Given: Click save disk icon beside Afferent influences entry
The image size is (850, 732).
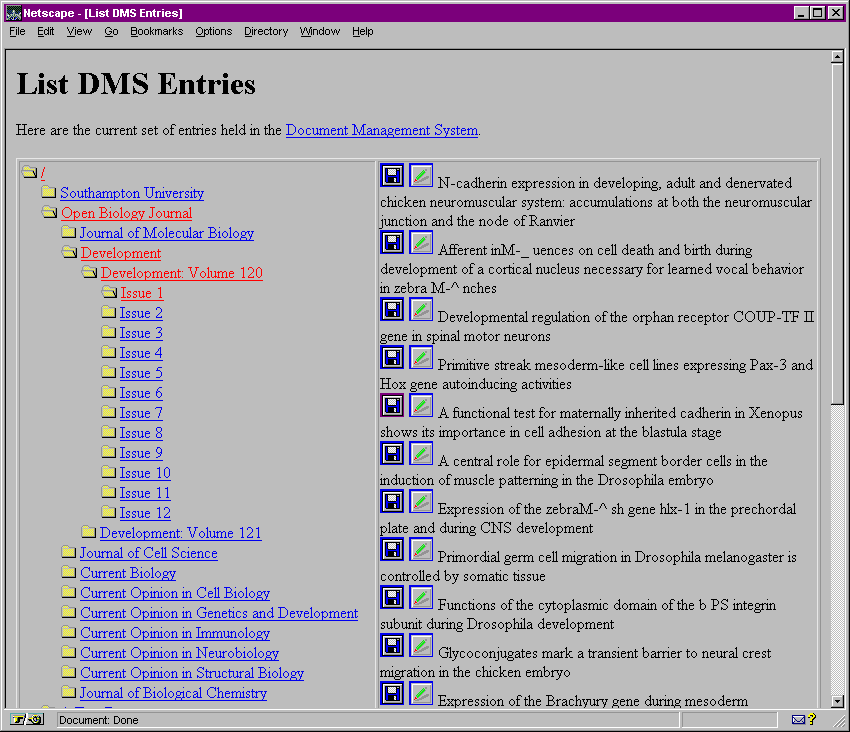Looking at the screenshot, I should pos(392,242).
